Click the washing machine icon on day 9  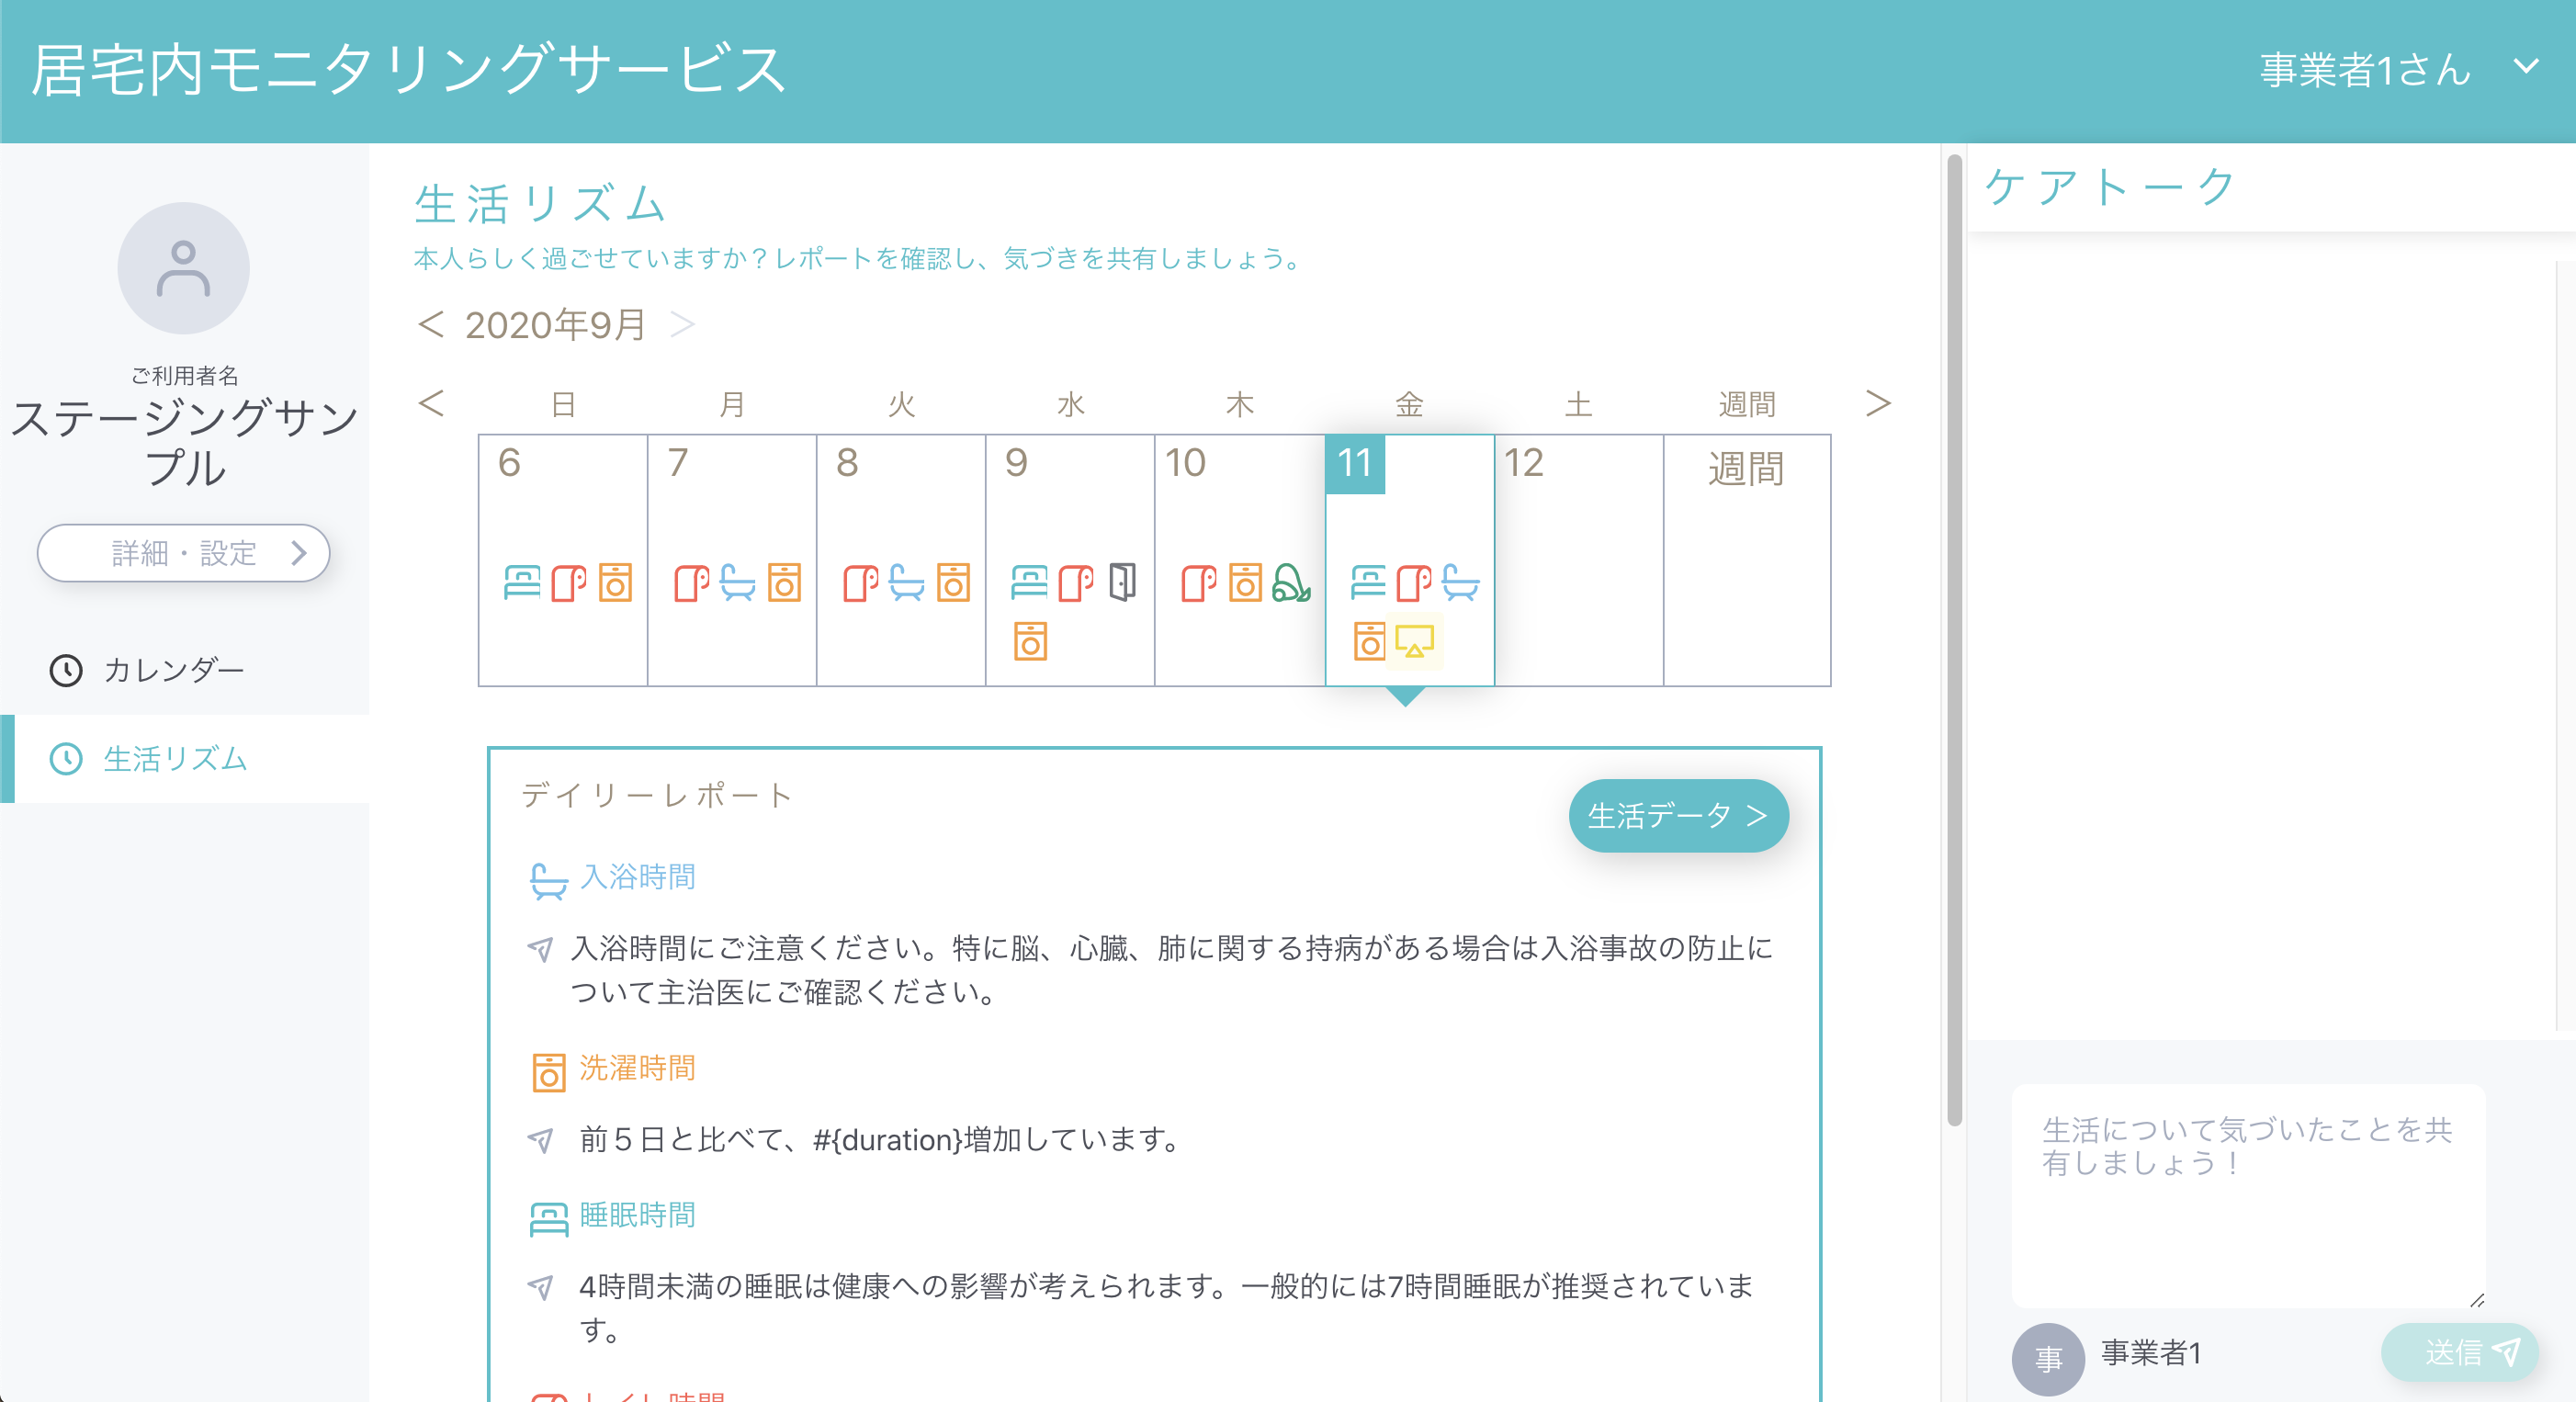[1030, 641]
